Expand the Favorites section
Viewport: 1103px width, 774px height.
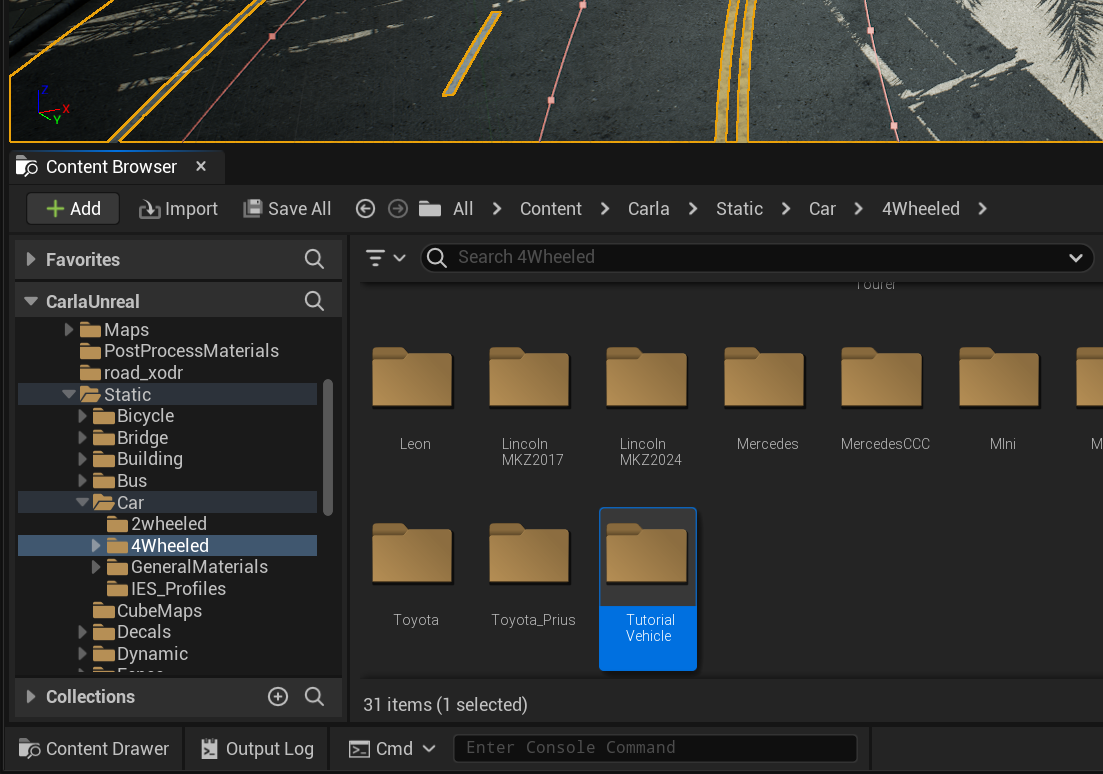click(31, 260)
